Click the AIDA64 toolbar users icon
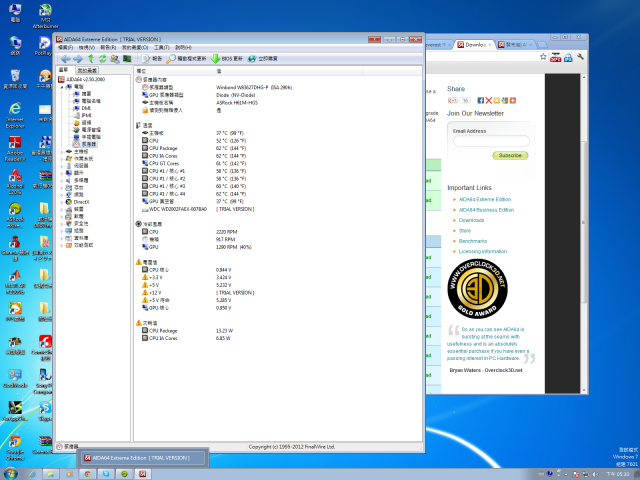Viewport: 640px width, 480px height. click(115, 59)
